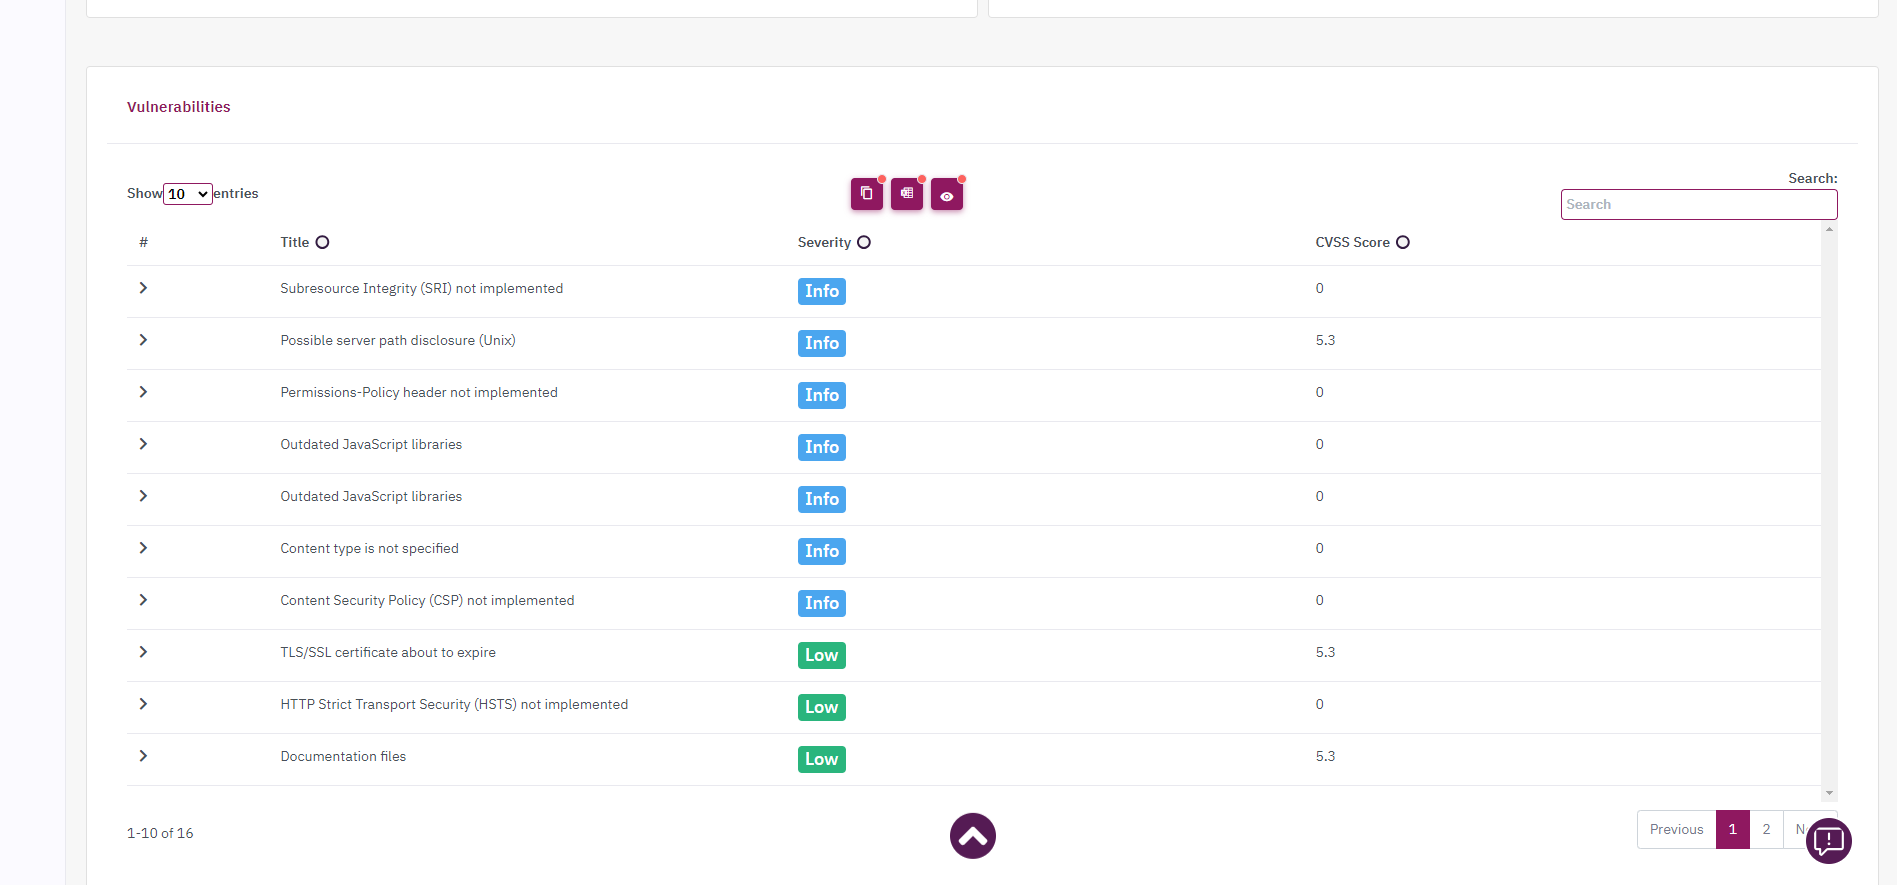Expand TLS/SSL certificate about to expire row
This screenshot has height=885, width=1897.
point(143,652)
